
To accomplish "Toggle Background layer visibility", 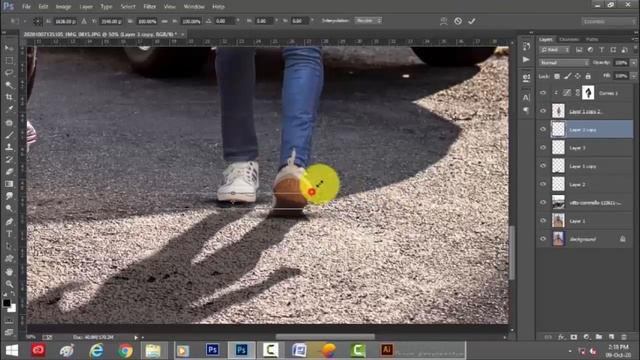I will [x=543, y=239].
